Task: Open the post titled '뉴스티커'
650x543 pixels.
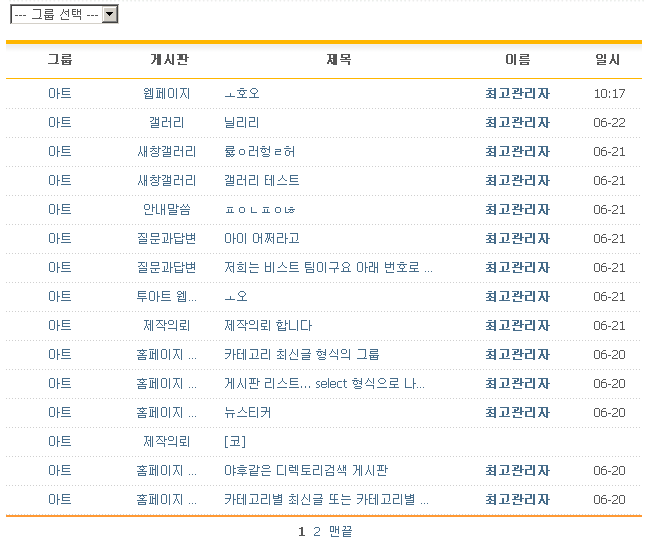Action: 247,412
